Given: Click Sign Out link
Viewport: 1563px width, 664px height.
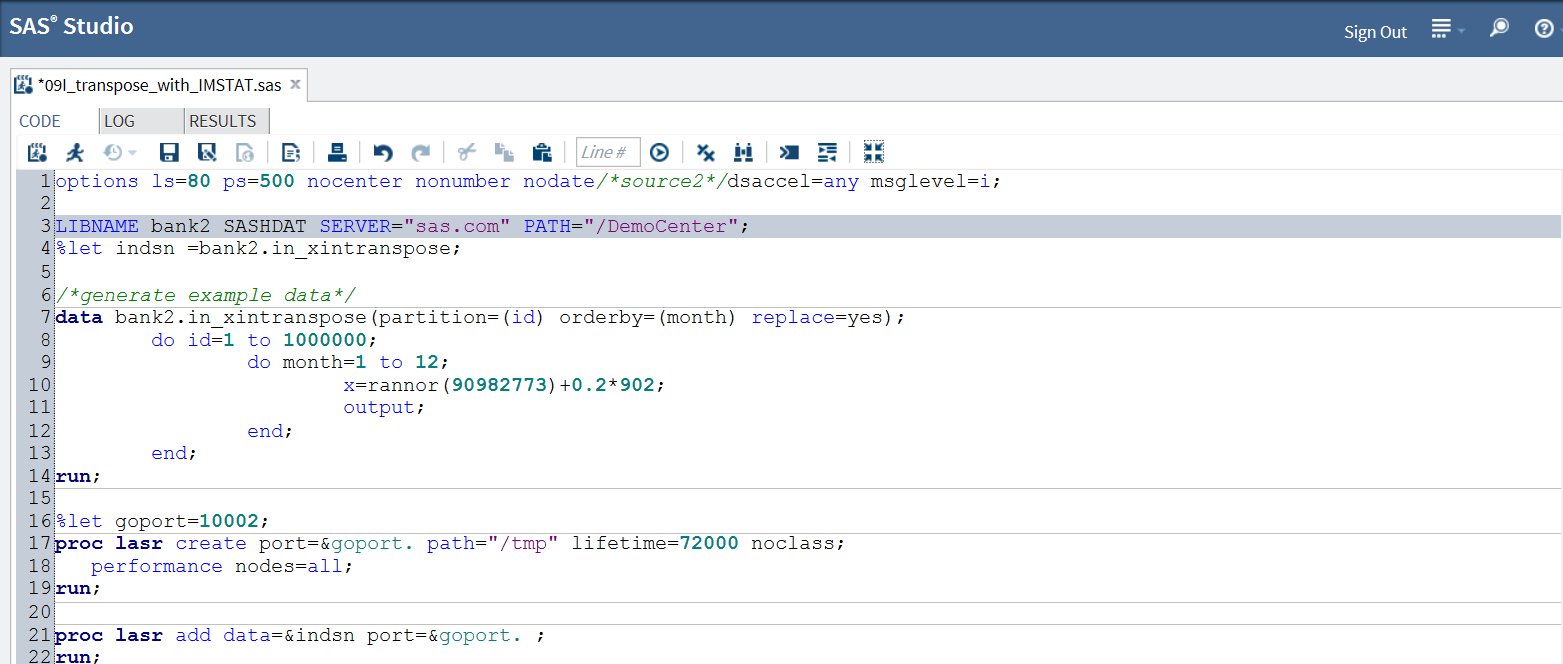Looking at the screenshot, I should 1375,32.
